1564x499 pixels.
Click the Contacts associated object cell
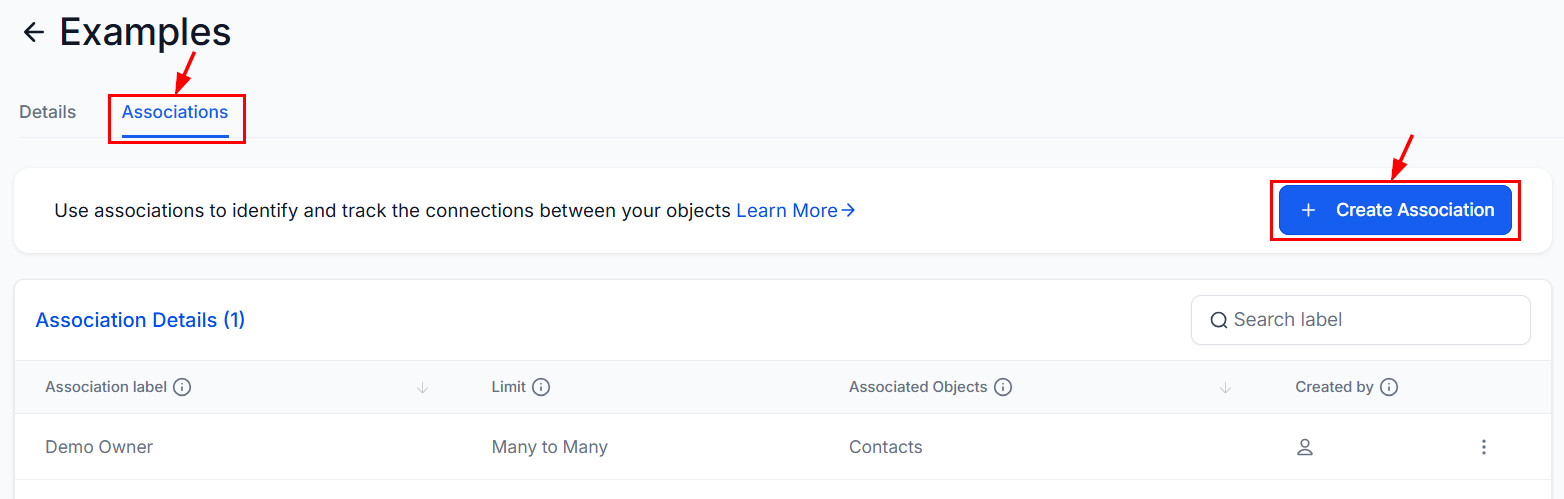pyautogui.click(x=886, y=447)
